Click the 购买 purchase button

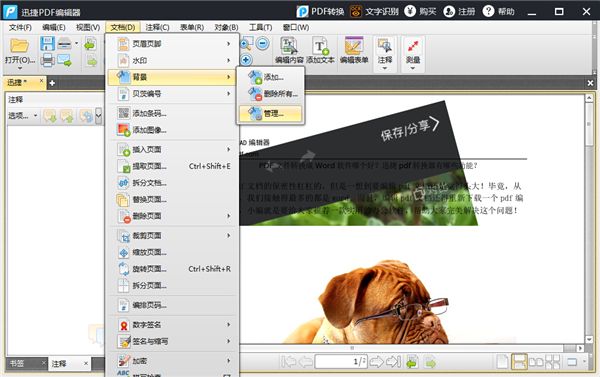coord(421,11)
